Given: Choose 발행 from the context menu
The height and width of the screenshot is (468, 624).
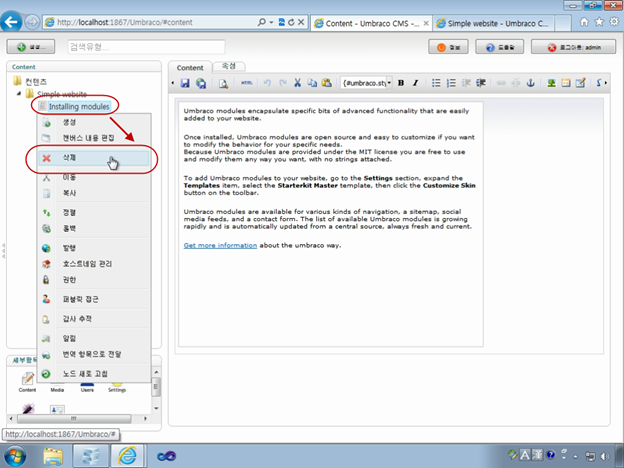Looking at the screenshot, I should click(94, 248).
